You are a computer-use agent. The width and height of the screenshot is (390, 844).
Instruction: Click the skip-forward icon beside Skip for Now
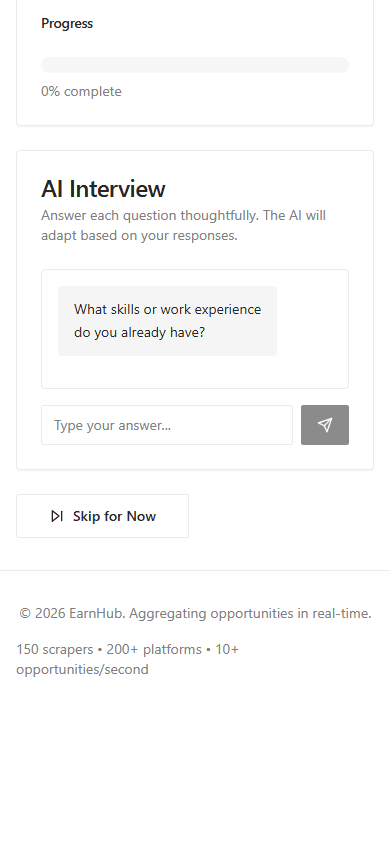(56, 516)
